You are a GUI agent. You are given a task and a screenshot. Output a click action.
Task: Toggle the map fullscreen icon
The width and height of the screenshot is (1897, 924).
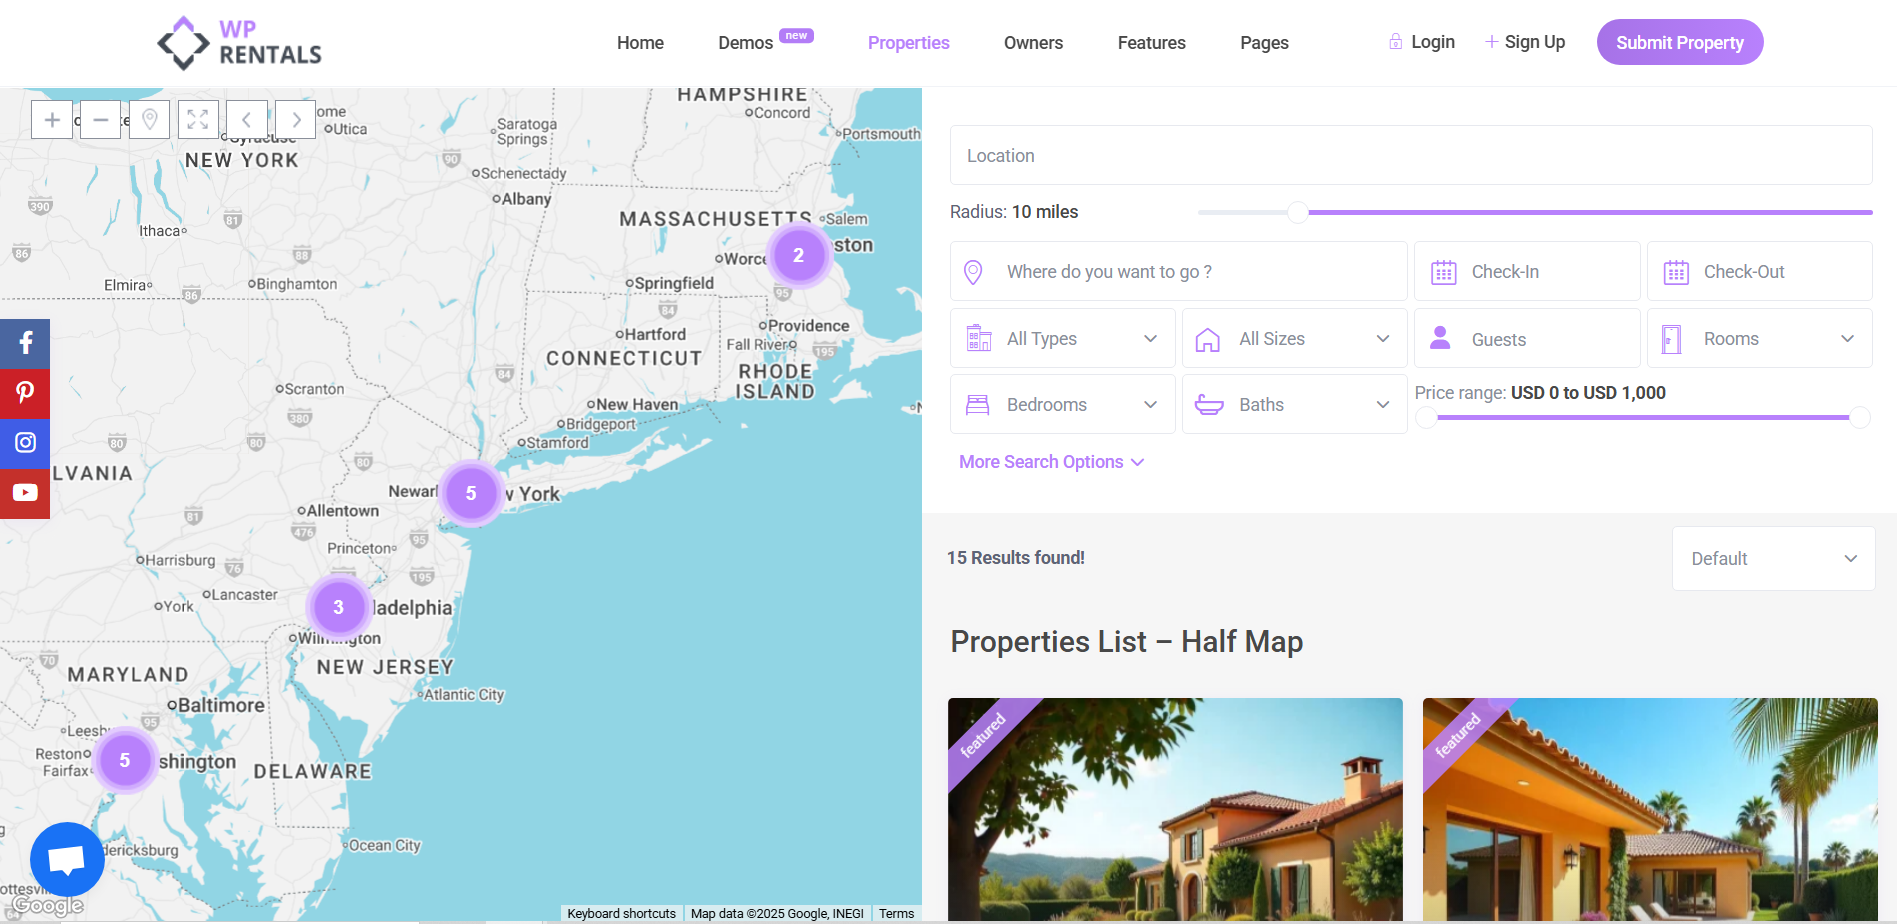tap(198, 120)
